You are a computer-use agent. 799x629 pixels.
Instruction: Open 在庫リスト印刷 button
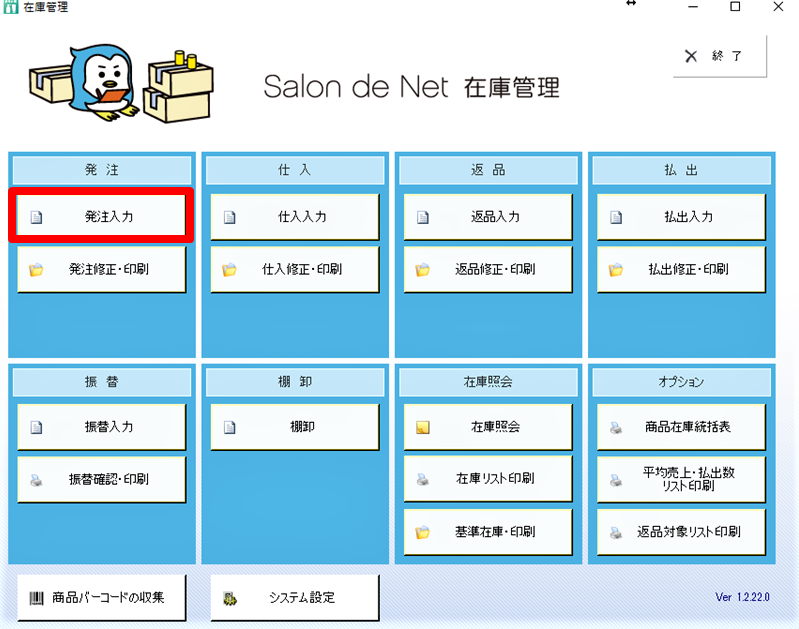(x=488, y=479)
